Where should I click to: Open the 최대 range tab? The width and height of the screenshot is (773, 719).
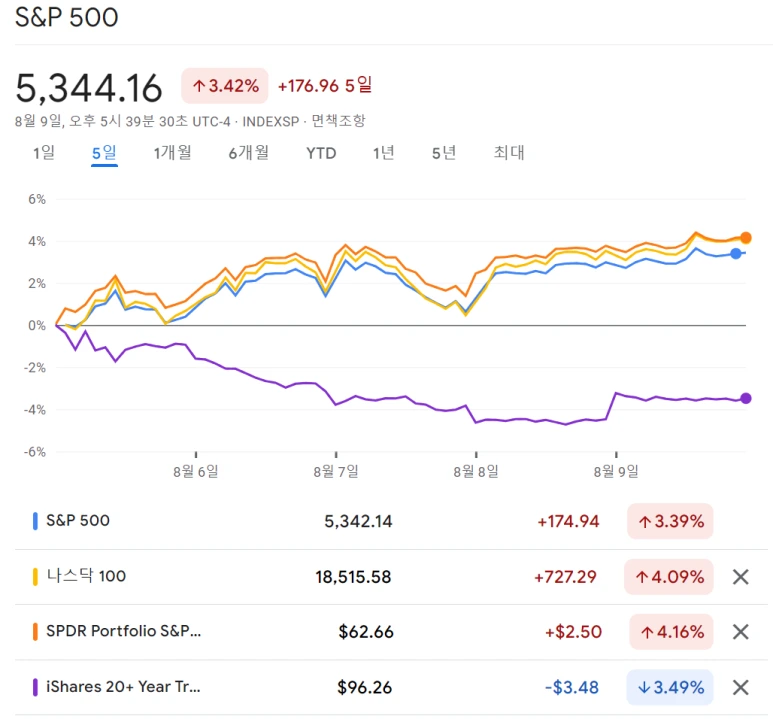click(509, 153)
